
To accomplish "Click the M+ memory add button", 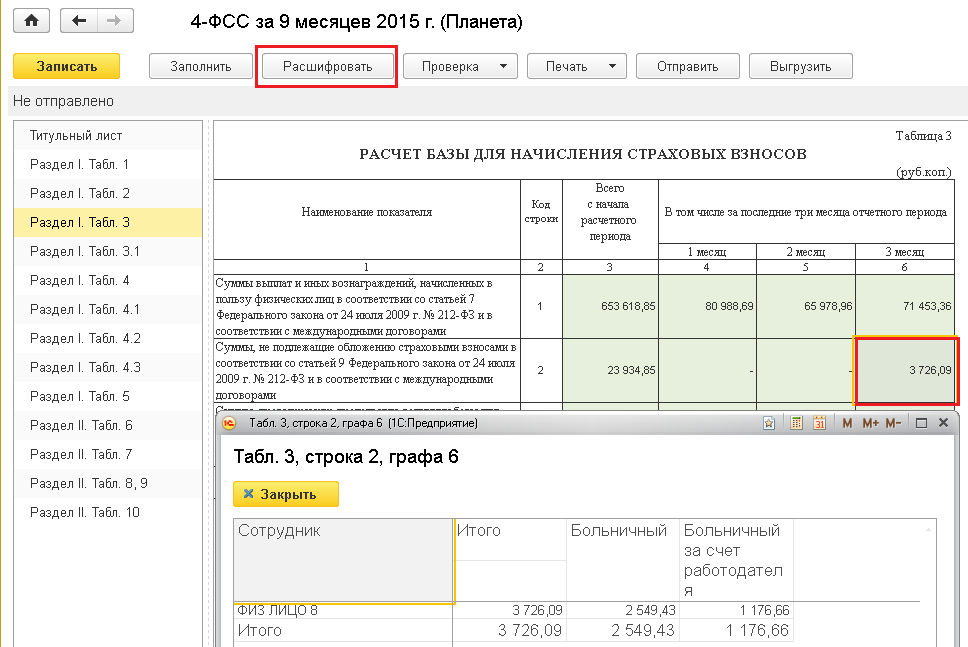I will 870,423.
